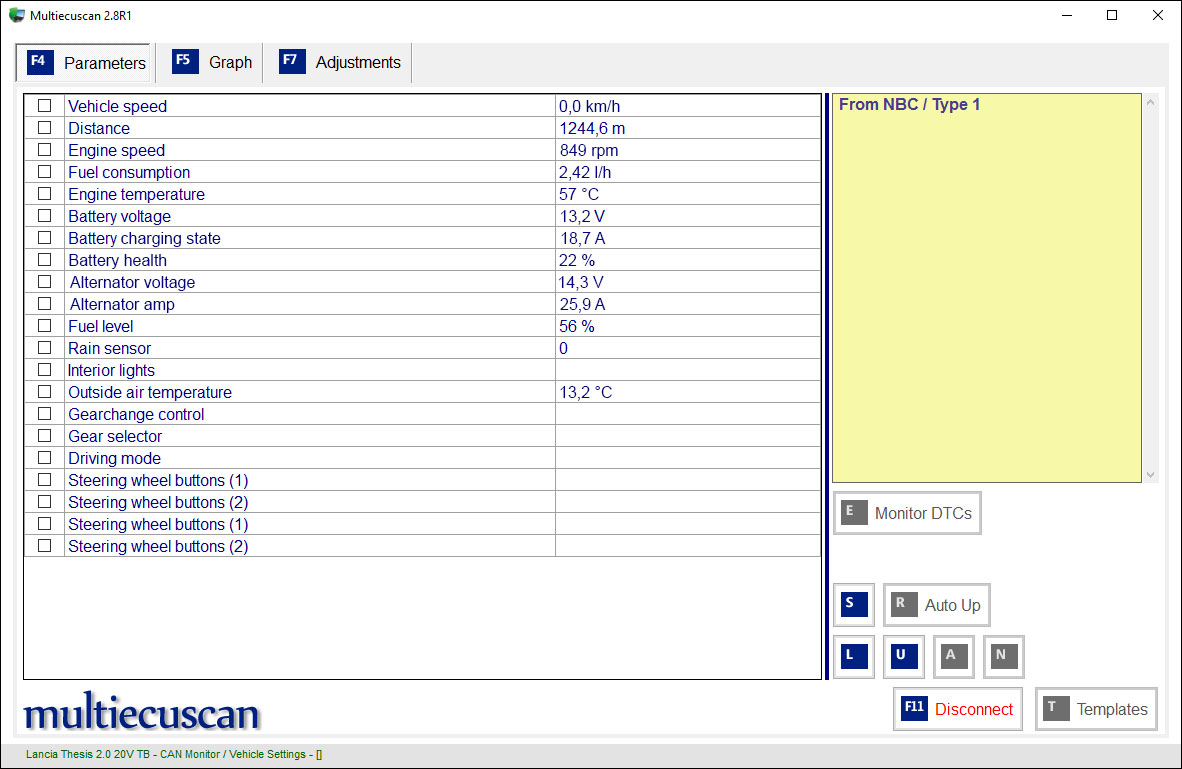
Task: Select the Outside air temperature checkbox
Action: pyautogui.click(x=44, y=391)
